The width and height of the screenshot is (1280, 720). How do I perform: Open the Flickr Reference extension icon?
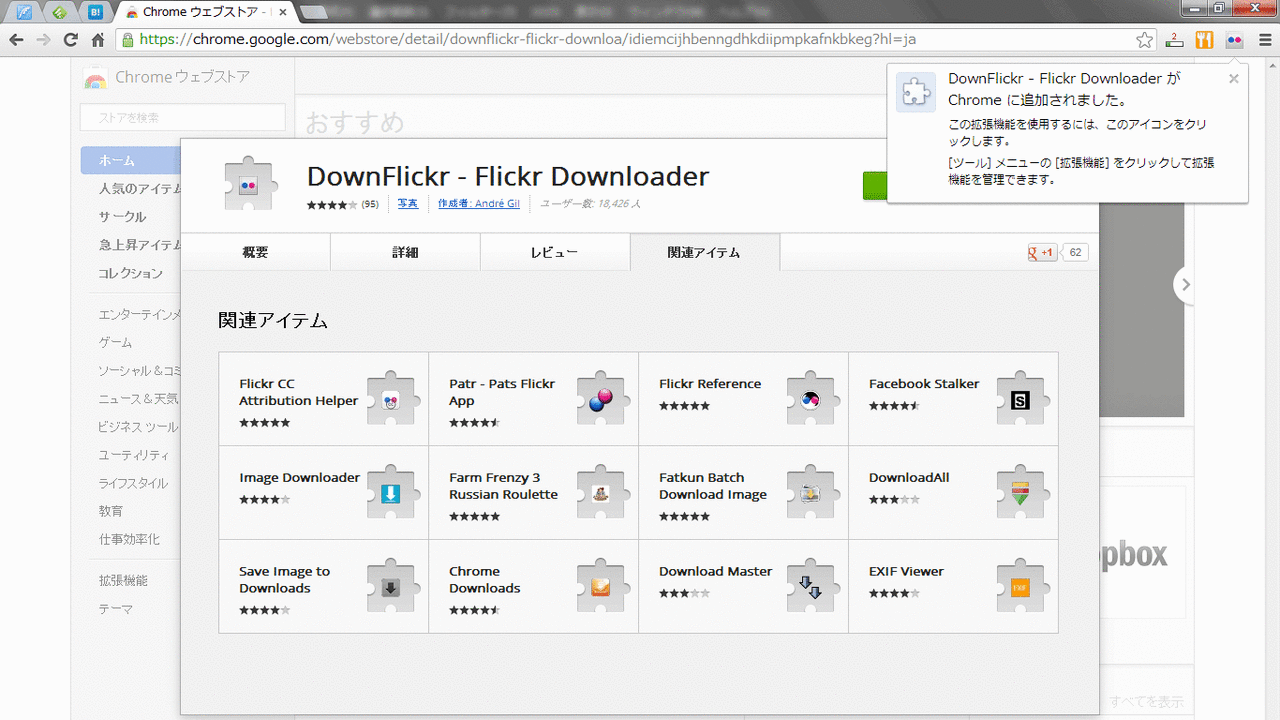pos(811,398)
